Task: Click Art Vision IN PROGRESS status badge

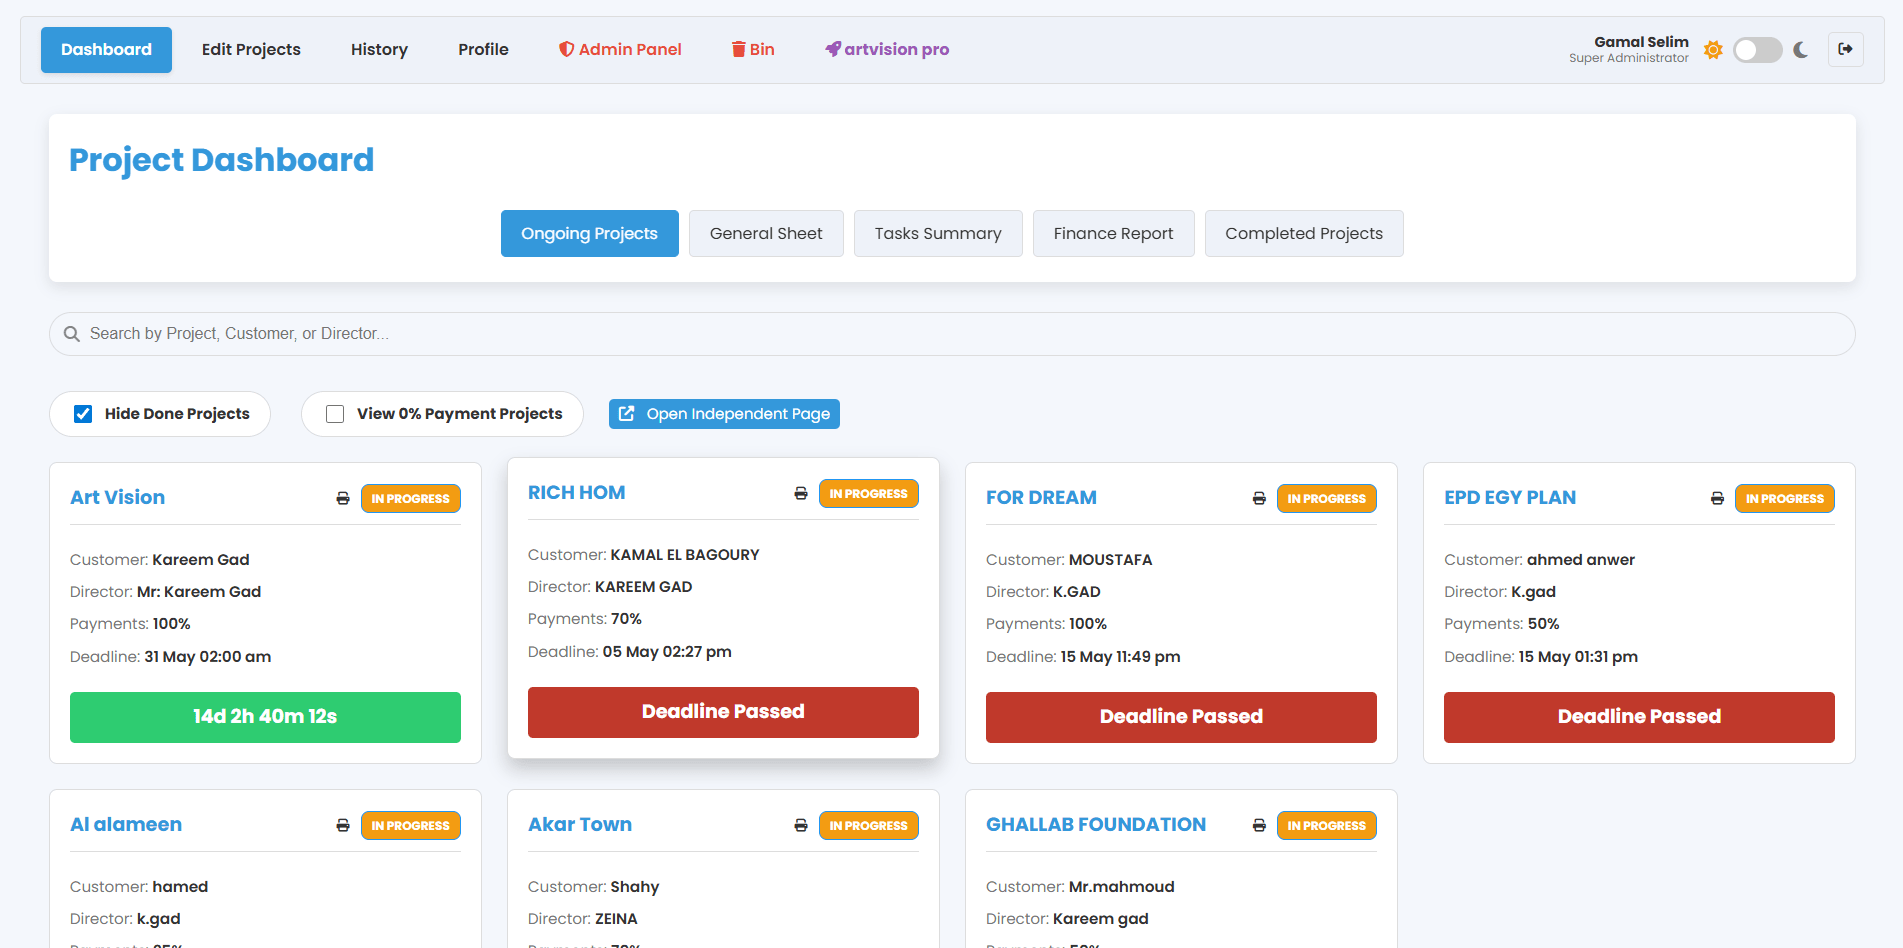Action: tap(411, 498)
